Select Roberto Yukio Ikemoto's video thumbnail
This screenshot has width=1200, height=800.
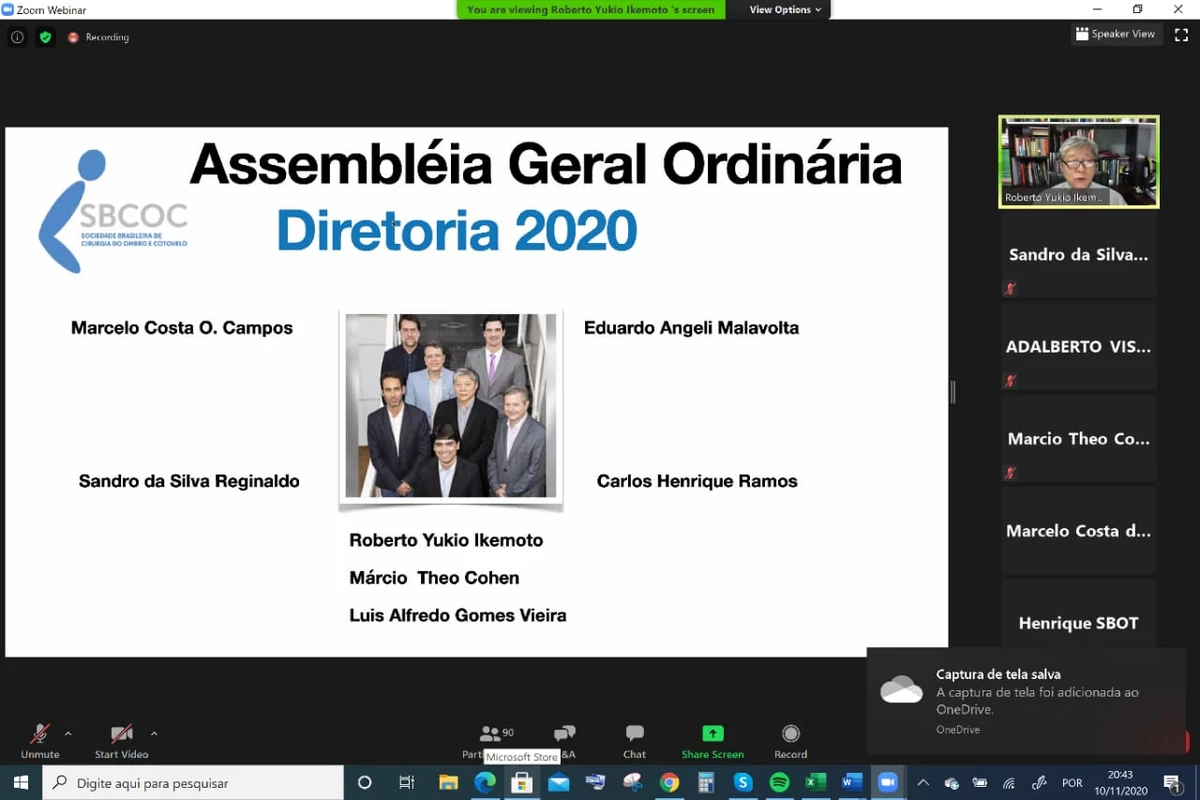[1079, 162]
